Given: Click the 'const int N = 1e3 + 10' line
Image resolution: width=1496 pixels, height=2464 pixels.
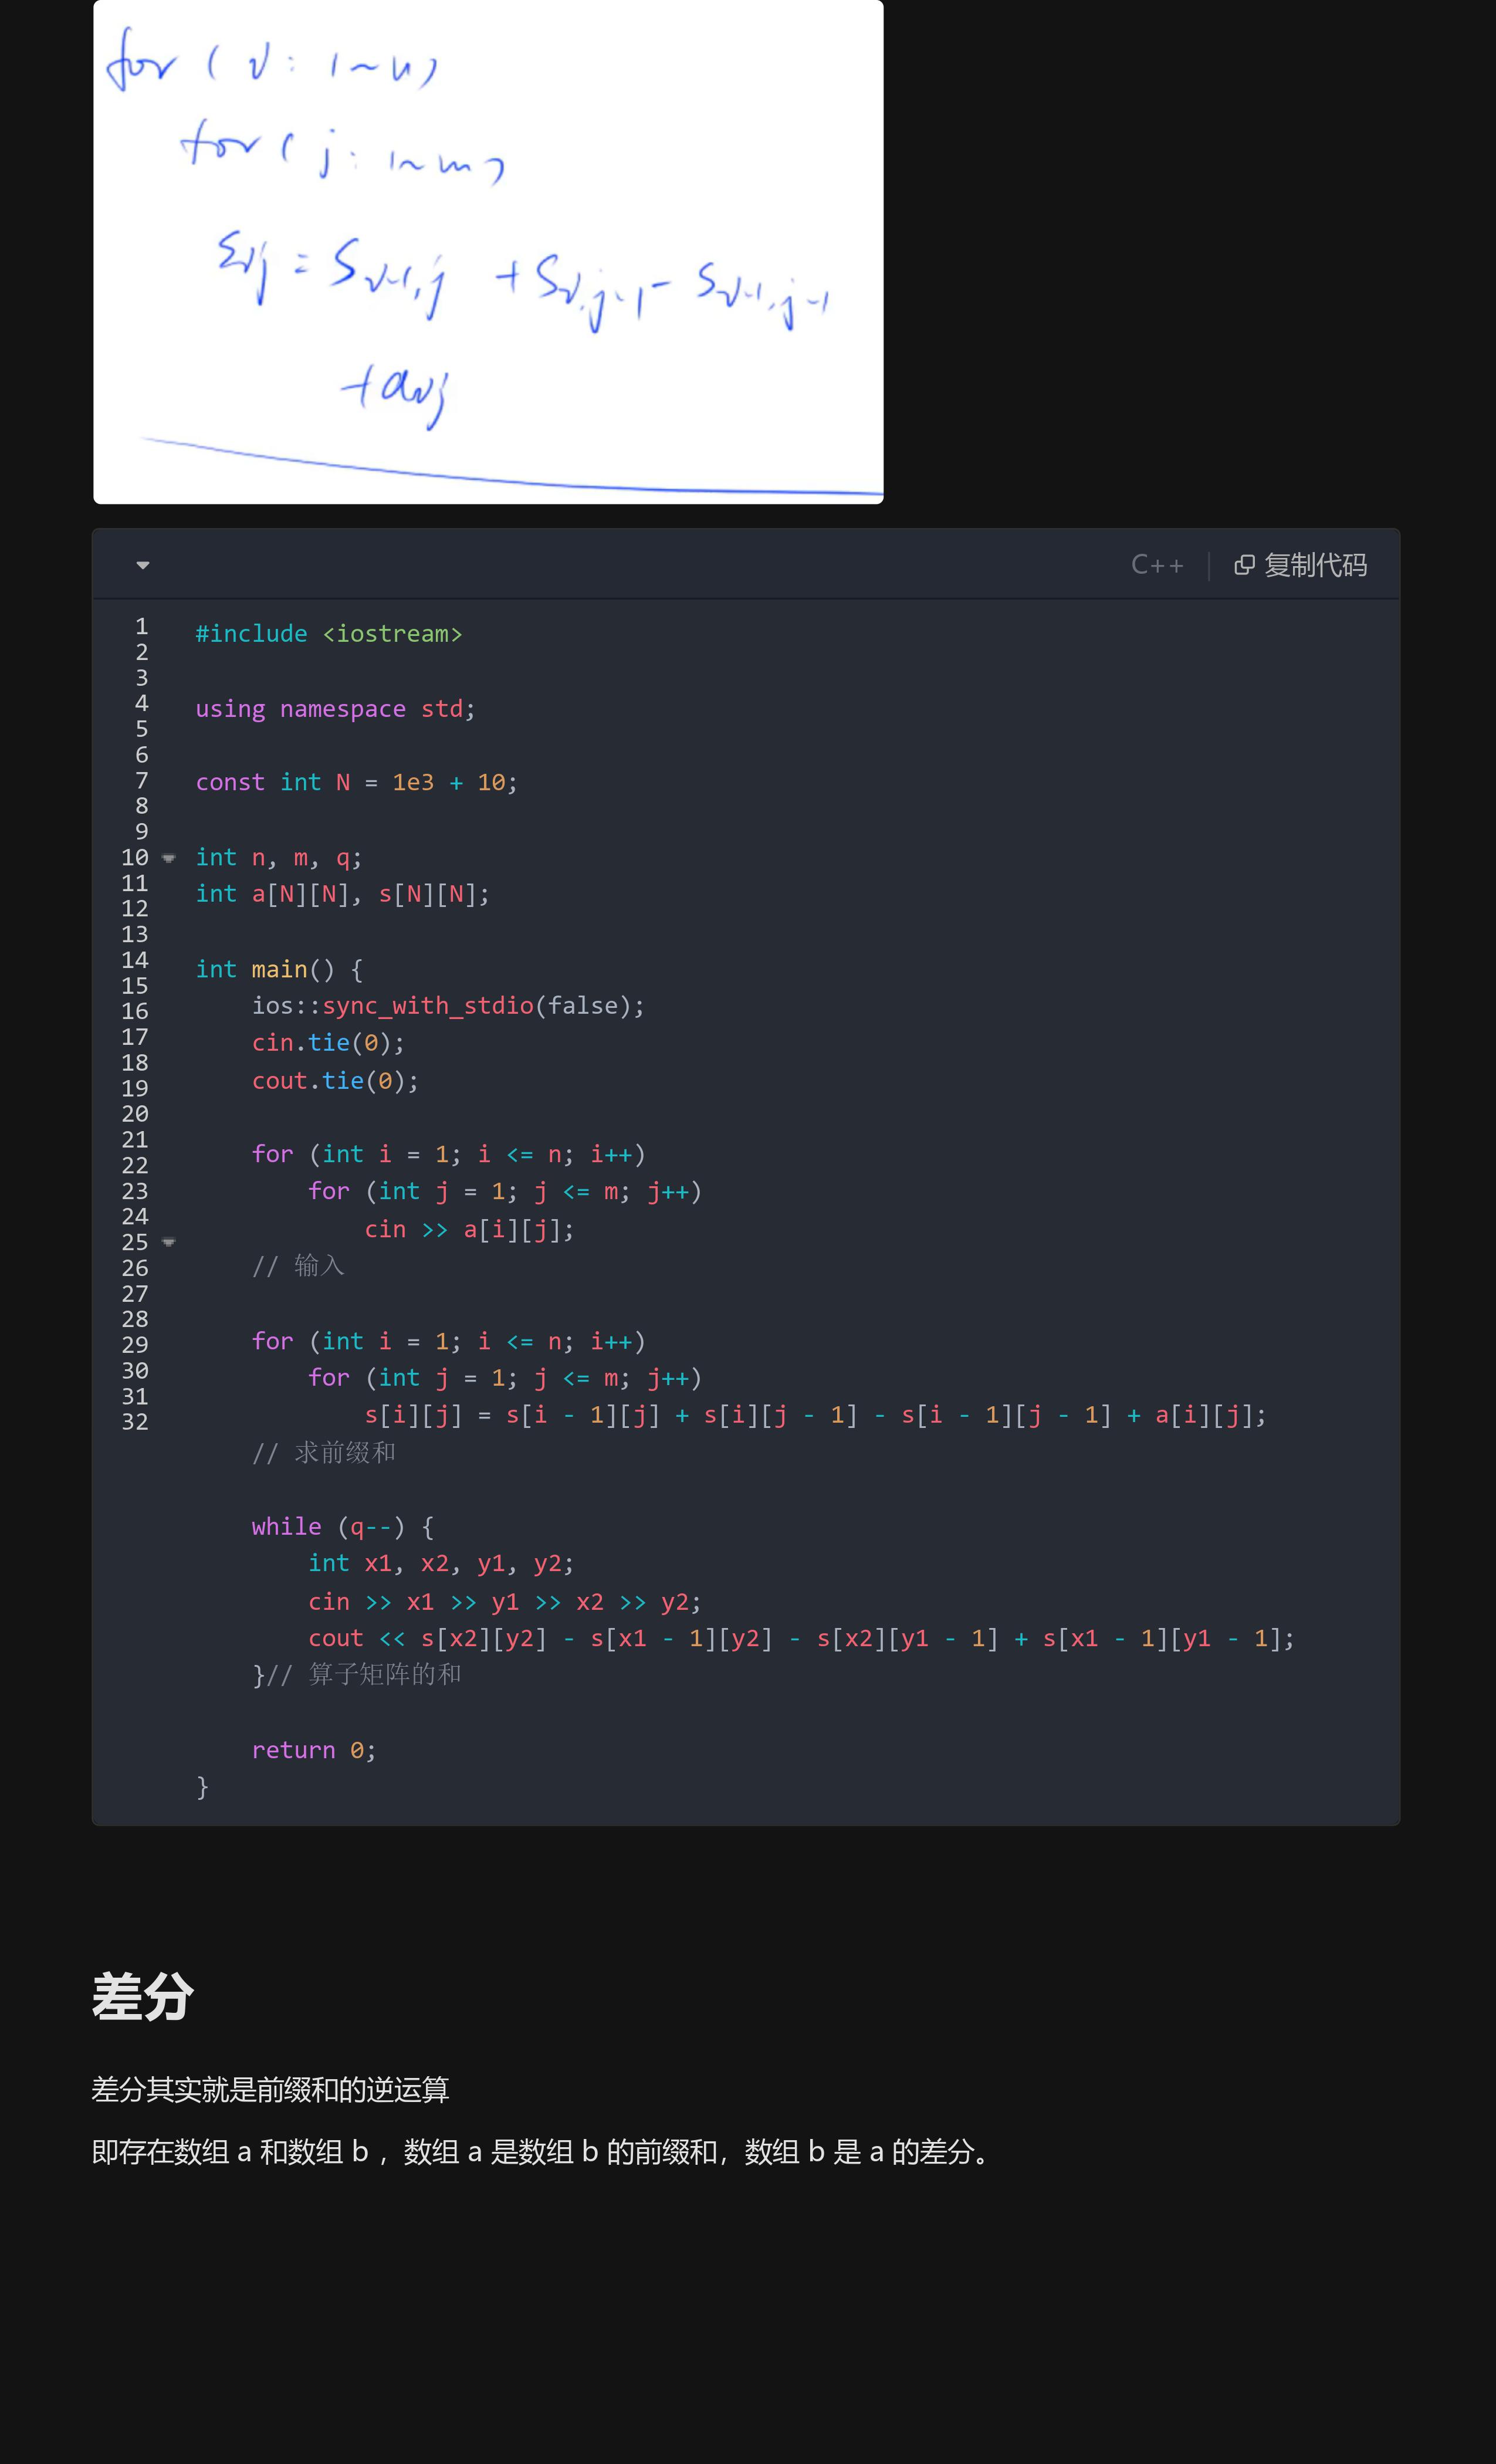Looking at the screenshot, I should (x=356, y=782).
